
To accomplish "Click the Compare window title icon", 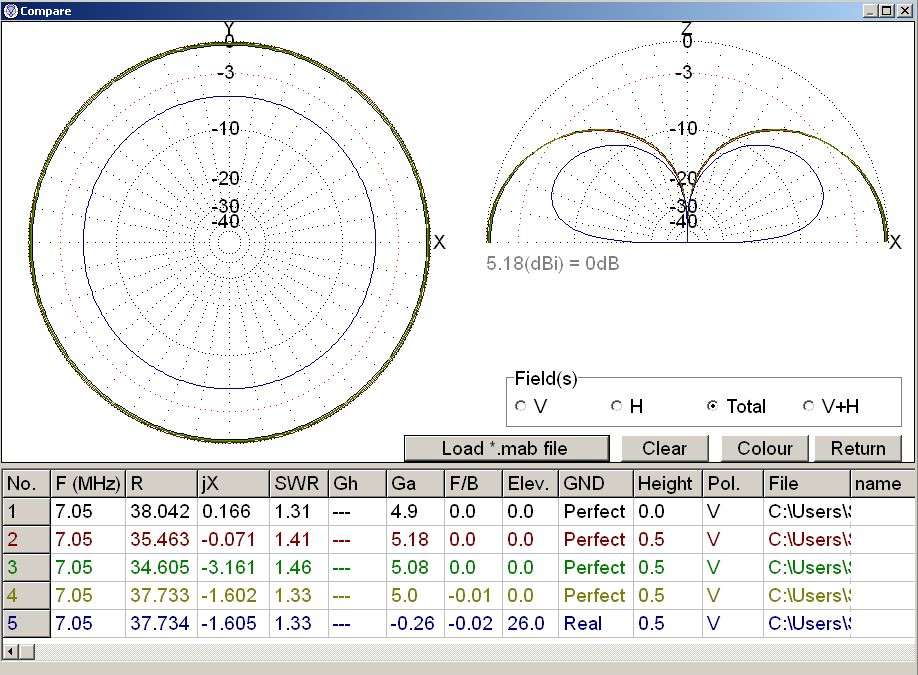I will tap(10, 10).
